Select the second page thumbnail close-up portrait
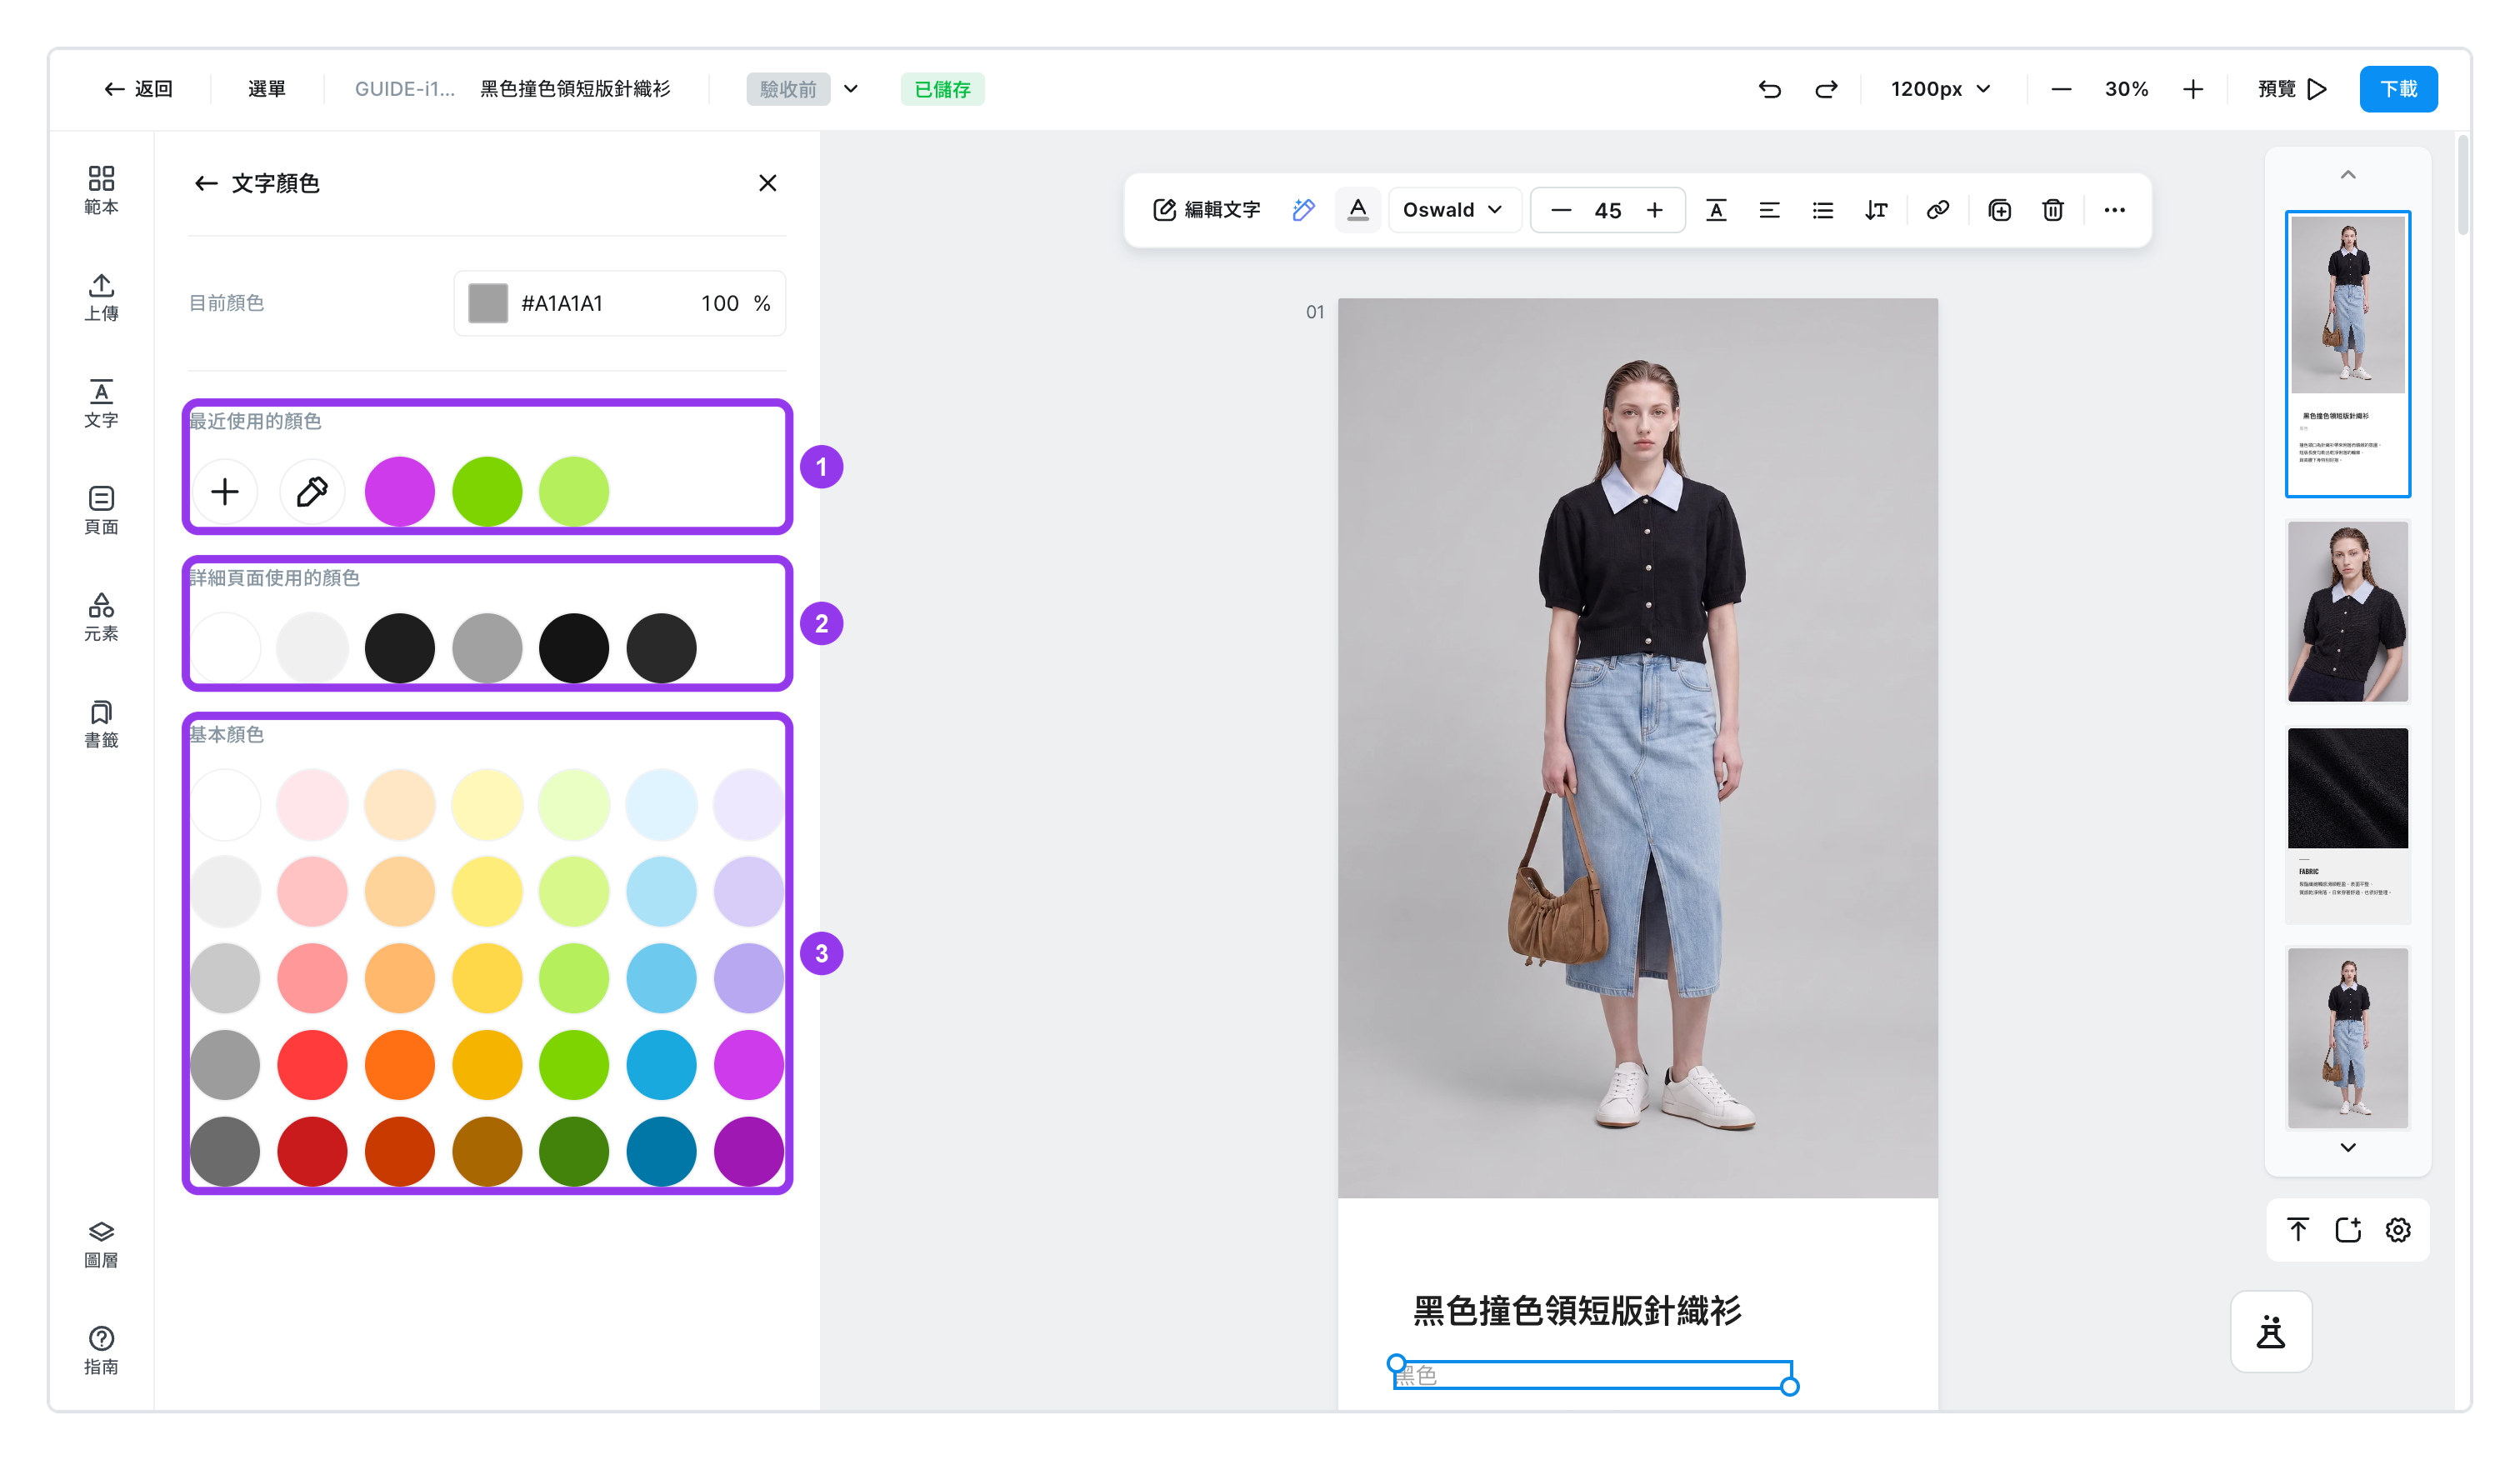Image resolution: width=2520 pixels, height=1460 pixels. click(x=2347, y=610)
